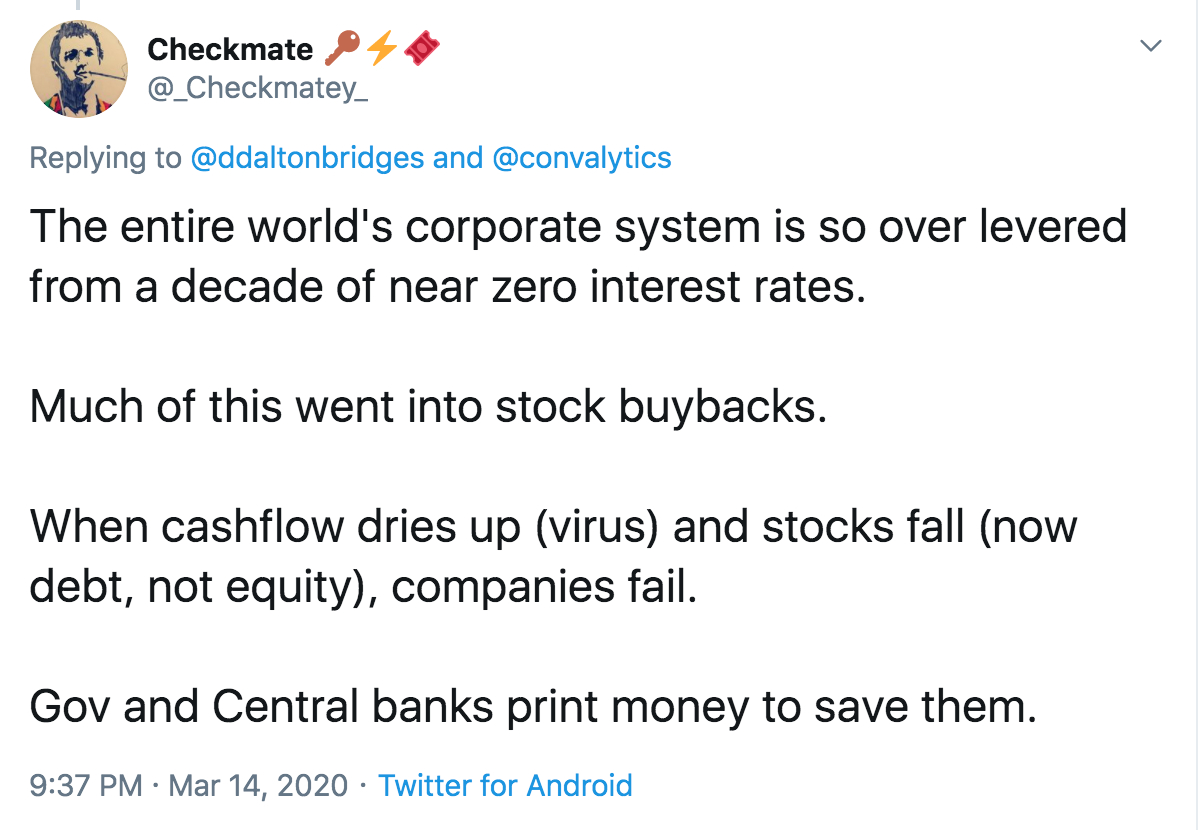
Task: Open the tweet options chevron menu
Action: (x=1152, y=46)
